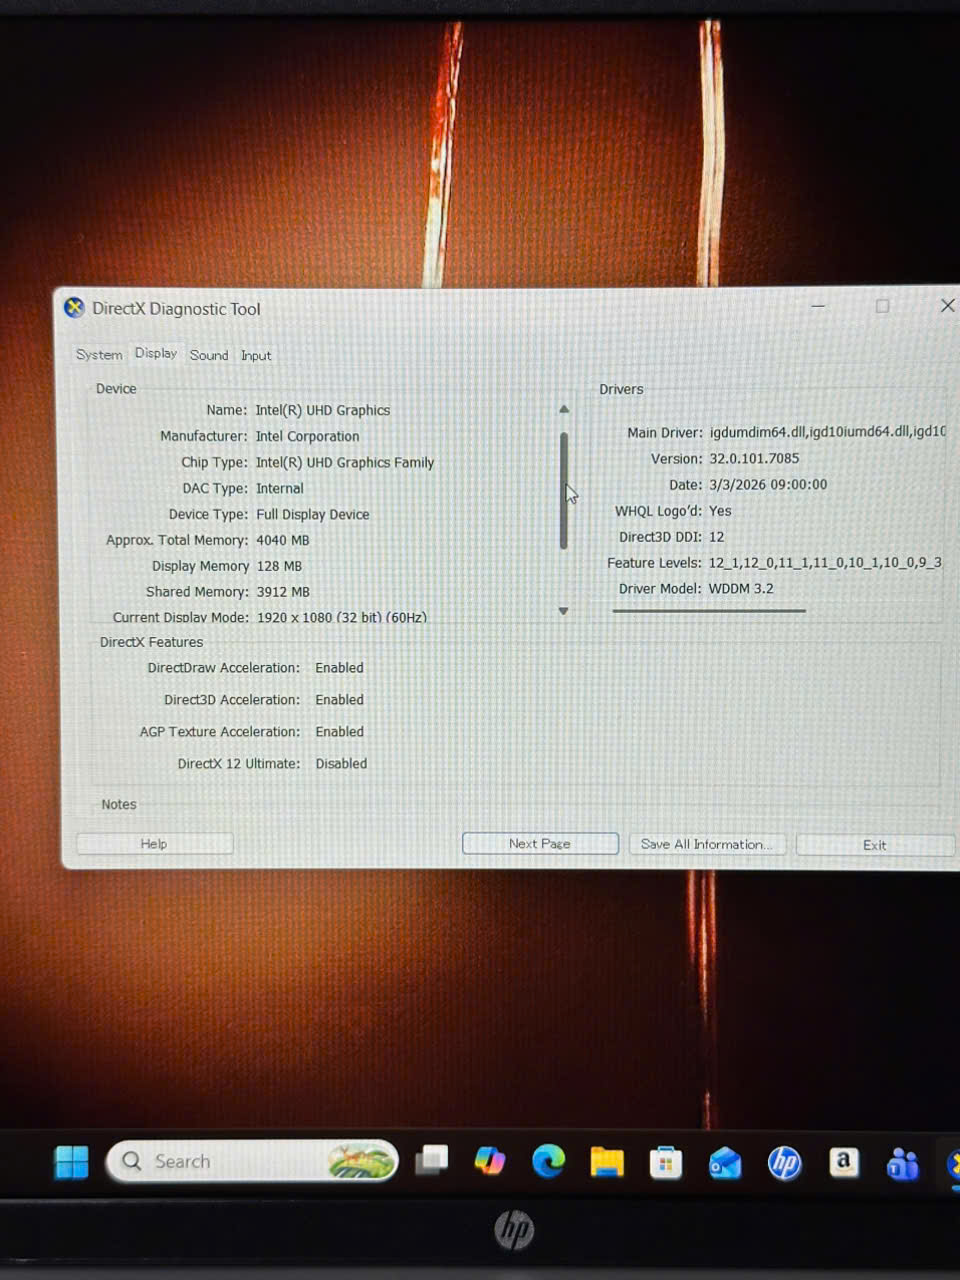The height and width of the screenshot is (1280, 960).
Task: Select the Display tab
Action: [x=156, y=353]
